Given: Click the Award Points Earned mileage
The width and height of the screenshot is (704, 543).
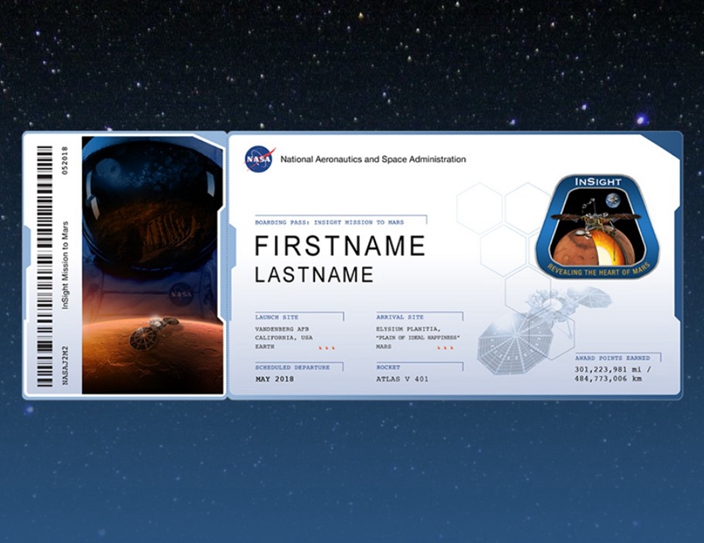Looking at the screenshot, I should coord(613,374).
